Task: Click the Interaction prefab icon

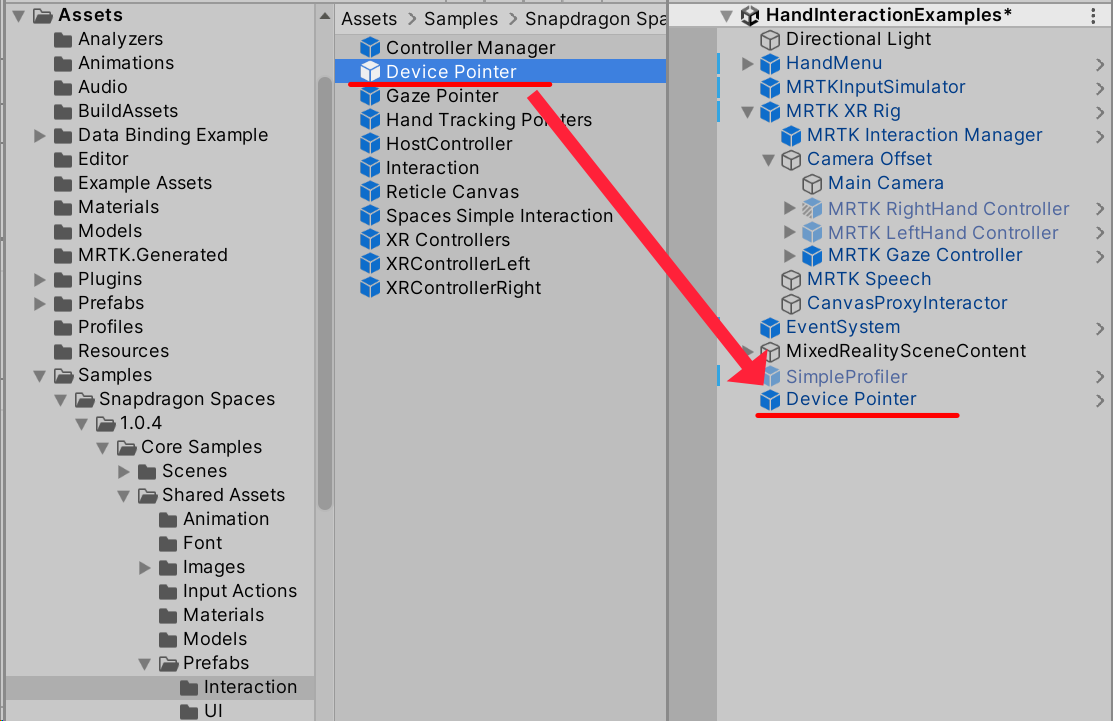Action: coord(370,168)
